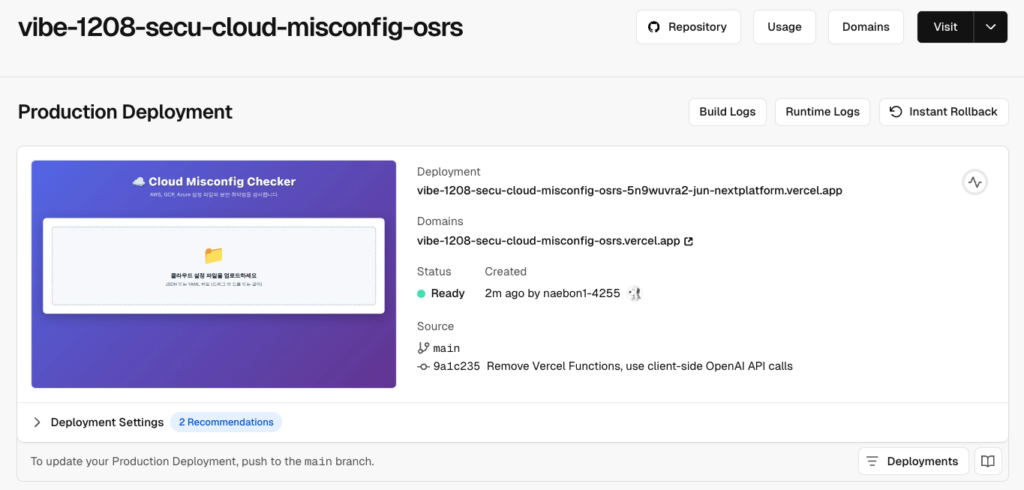Open the vibe-1208-secu-cloud-misconfig-osrs.vercel.app domain link
This screenshot has width=1024, height=490.
[x=548, y=241]
